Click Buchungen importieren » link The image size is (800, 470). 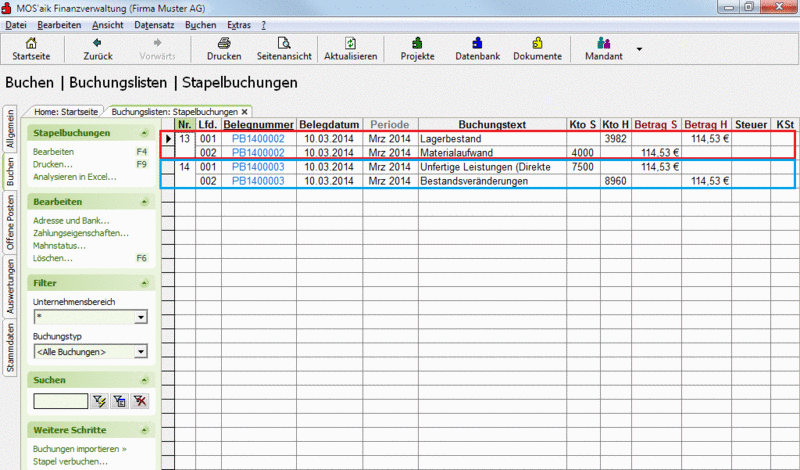[80, 449]
